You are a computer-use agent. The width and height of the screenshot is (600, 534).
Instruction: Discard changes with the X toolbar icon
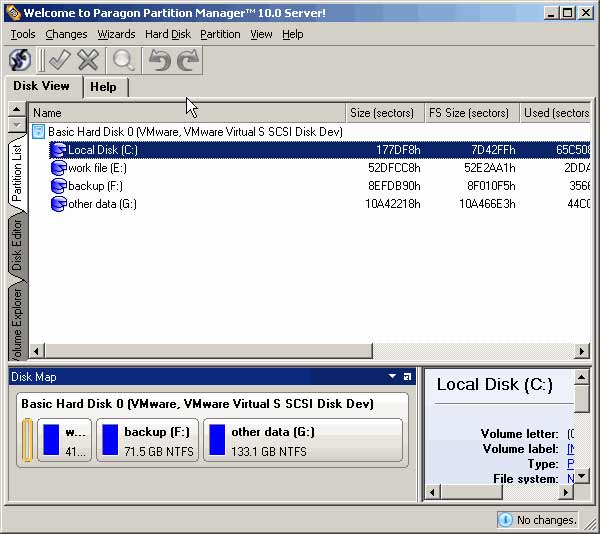coord(88,60)
